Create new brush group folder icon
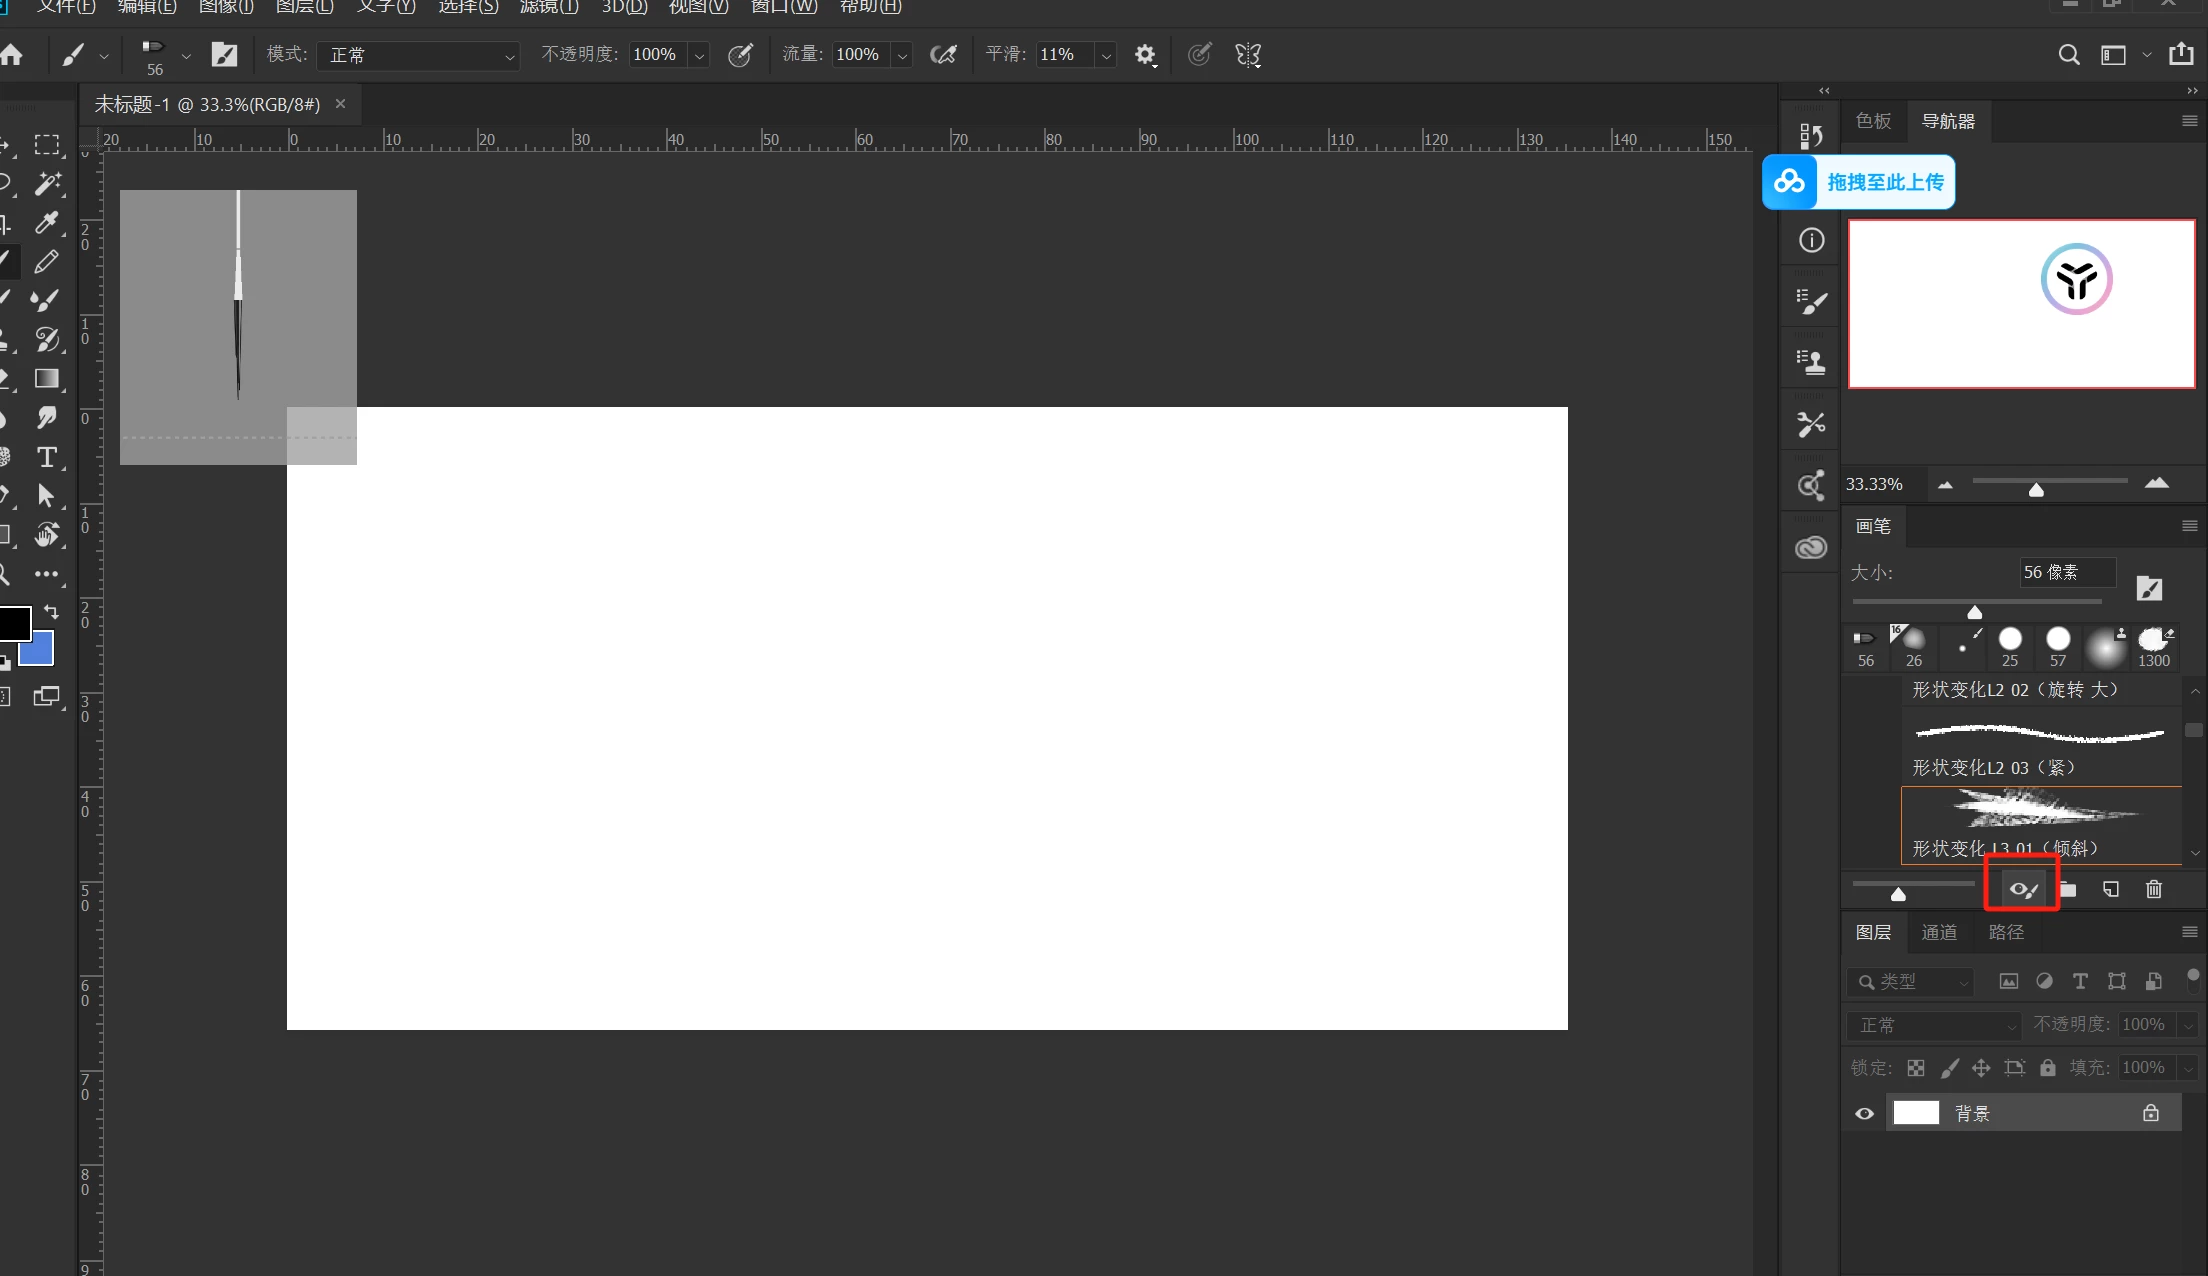2208x1276 pixels. pos(2068,889)
